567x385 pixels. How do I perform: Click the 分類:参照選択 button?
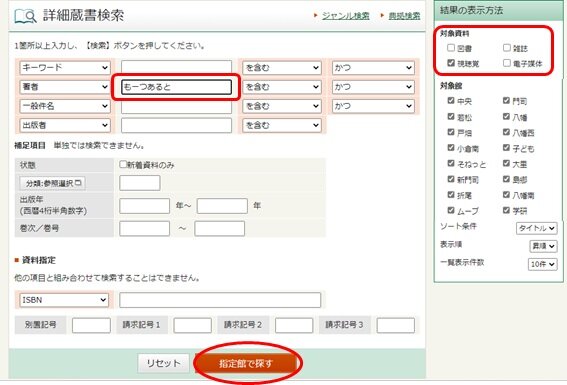53,183
